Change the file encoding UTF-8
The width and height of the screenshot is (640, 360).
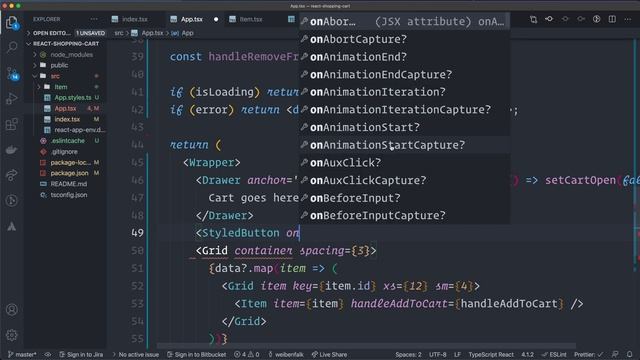[x=438, y=354]
